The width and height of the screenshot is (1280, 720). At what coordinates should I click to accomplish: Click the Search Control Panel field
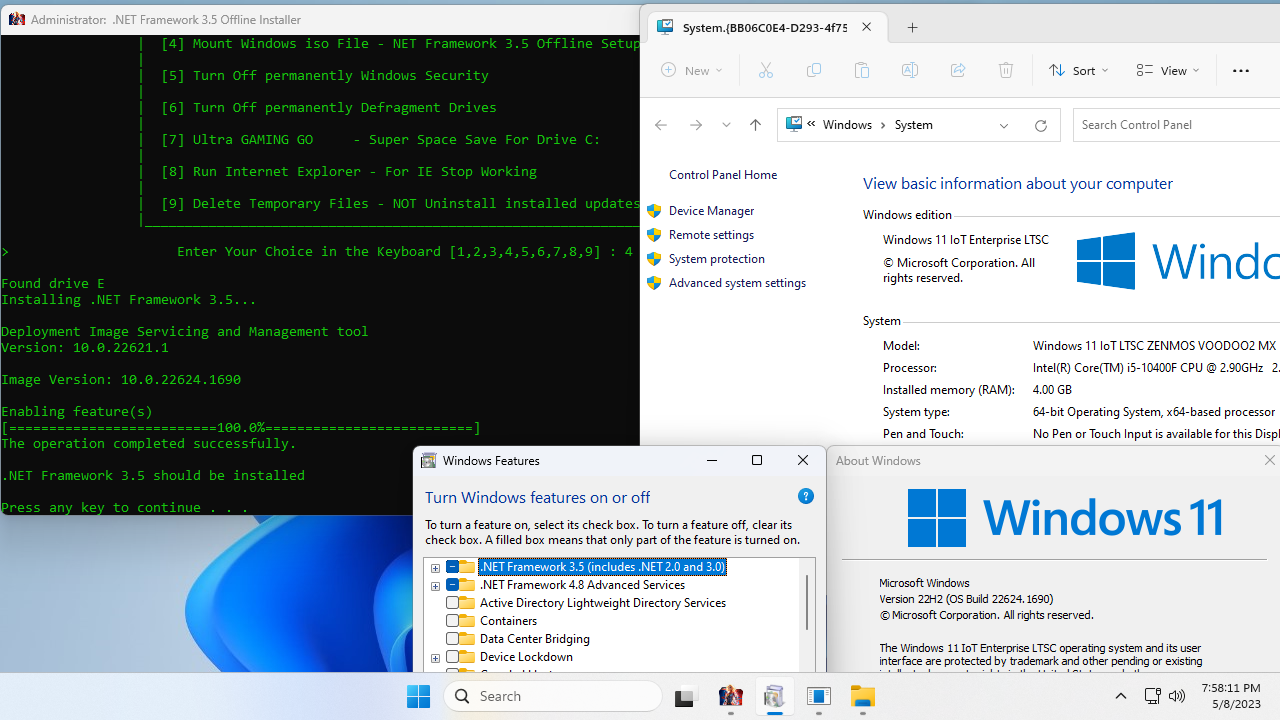pyautogui.click(x=1176, y=125)
